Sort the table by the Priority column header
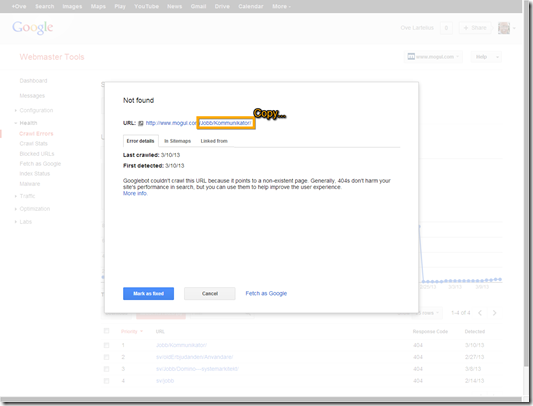This screenshot has height=406, width=533. 132,332
